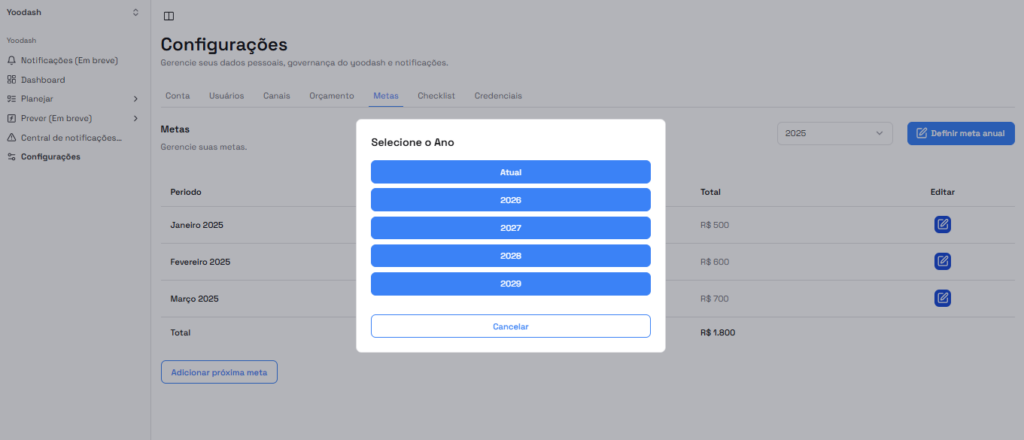Switch to the Credenciais tab
The width and height of the screenshot is (1024, 440).
pyautogui.click(x=498, y=96)
